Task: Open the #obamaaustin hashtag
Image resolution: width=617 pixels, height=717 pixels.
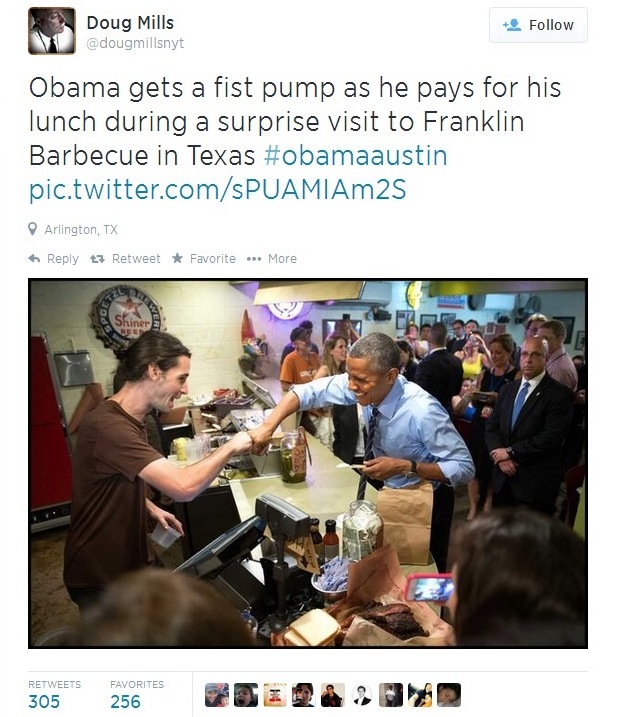Action: 355,155
